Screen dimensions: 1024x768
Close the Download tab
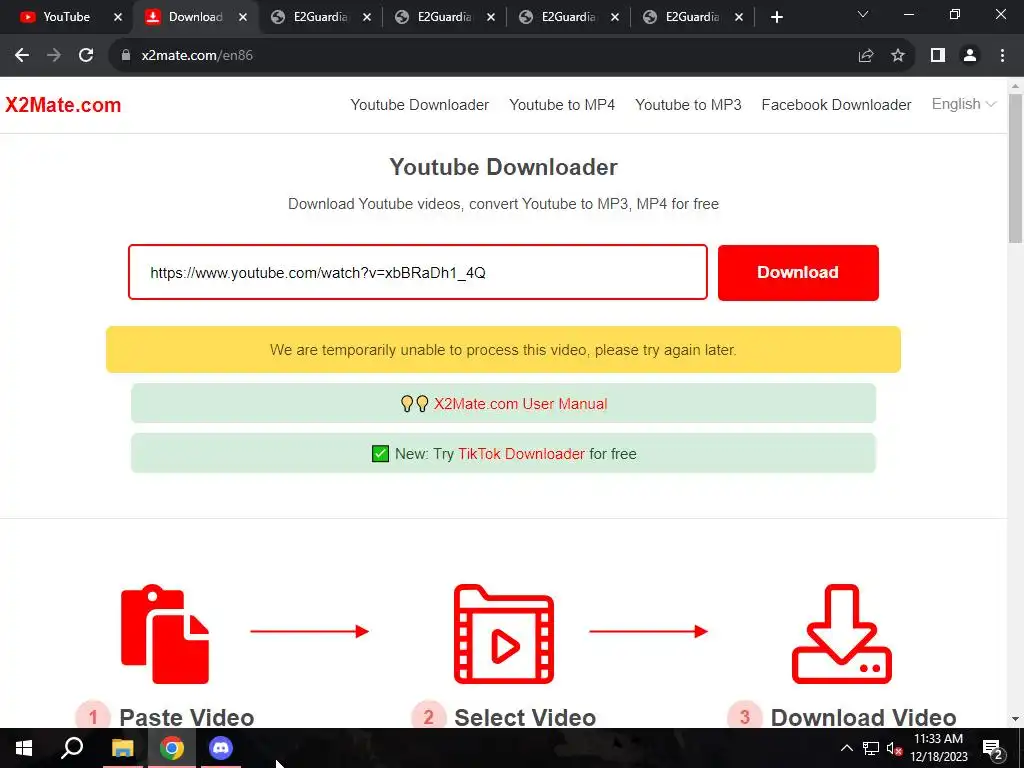[243, 17]
